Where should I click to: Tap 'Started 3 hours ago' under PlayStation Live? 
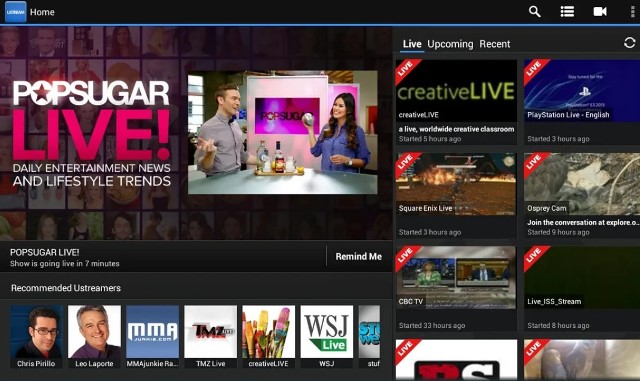pyautogui.click(x=558, y=139)
